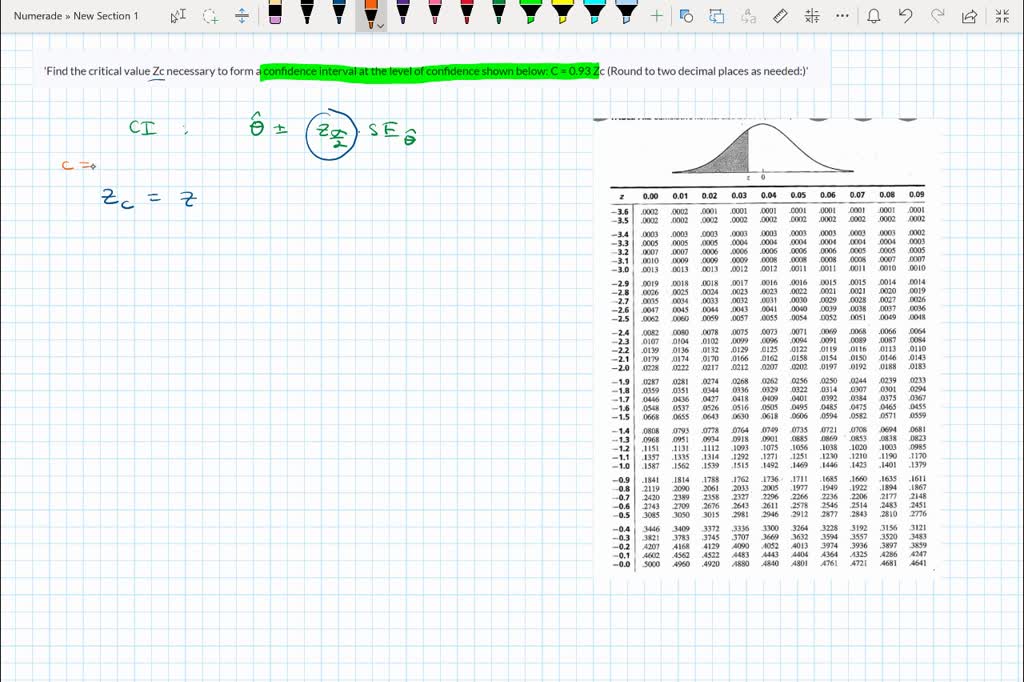
Task: Activate the insert space tool
Action: (242, 15)
